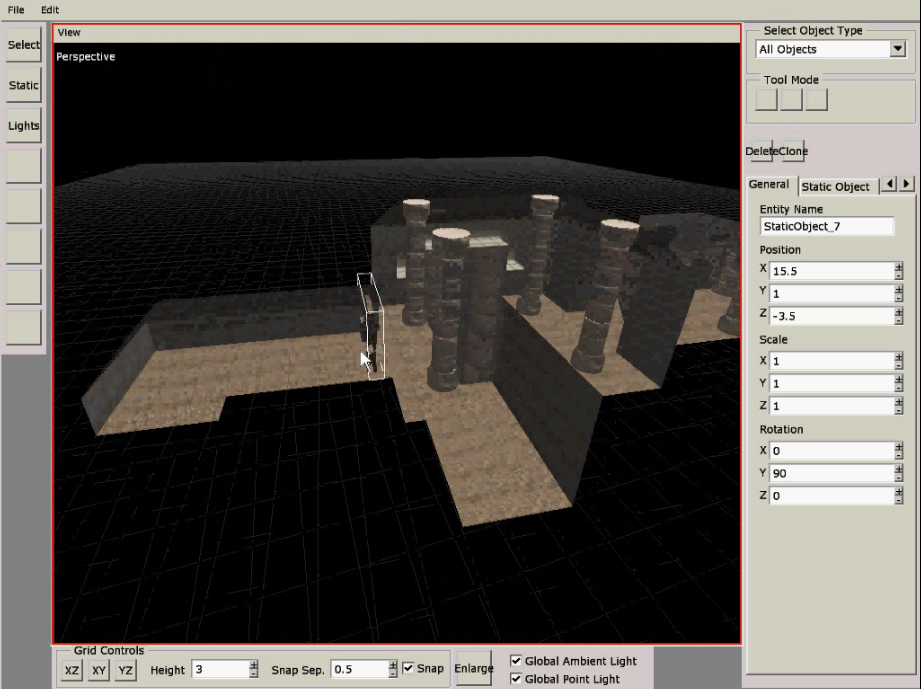Show next tab with right arrow
The width and height of the screenshot is (921, 689).
coord(906,184)
